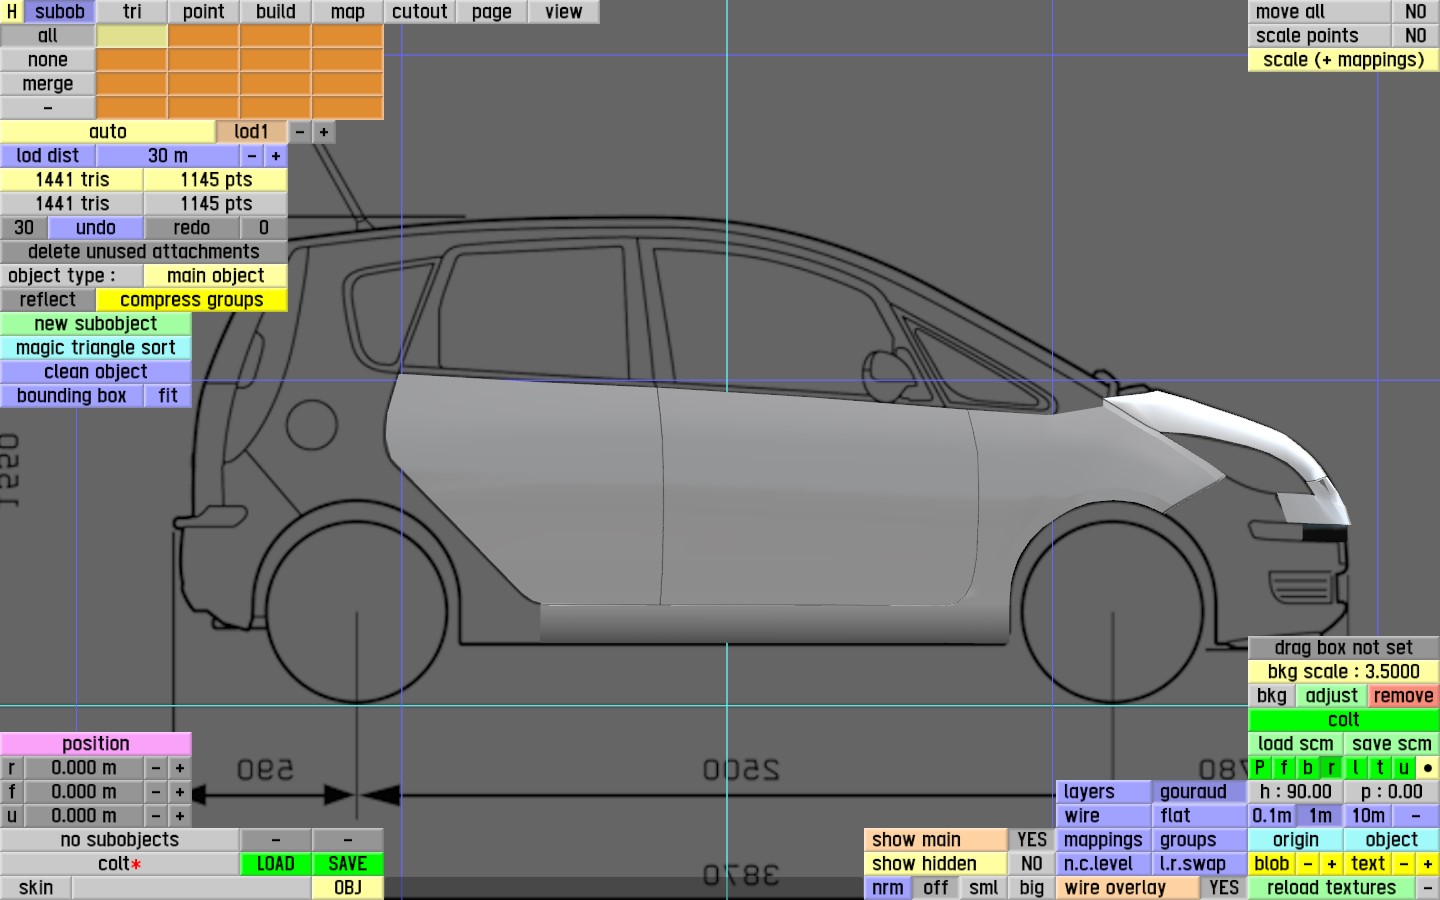
Task: Open the view tab
Action: [564, 12]
